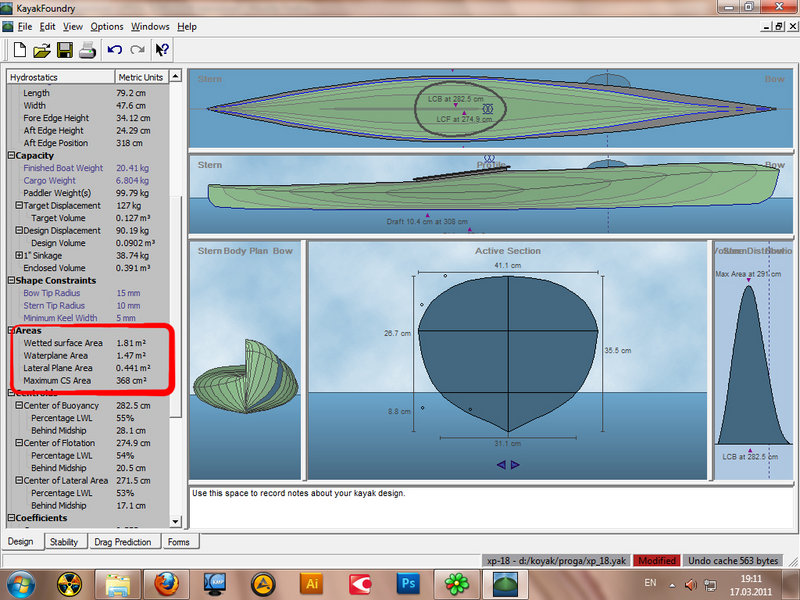
Task: Click the Metric Units column header
Action: pyautogui.click(x=141, y=77)
